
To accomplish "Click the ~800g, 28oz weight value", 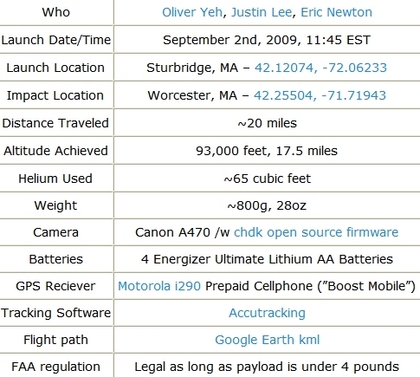I will coord(267,206).
